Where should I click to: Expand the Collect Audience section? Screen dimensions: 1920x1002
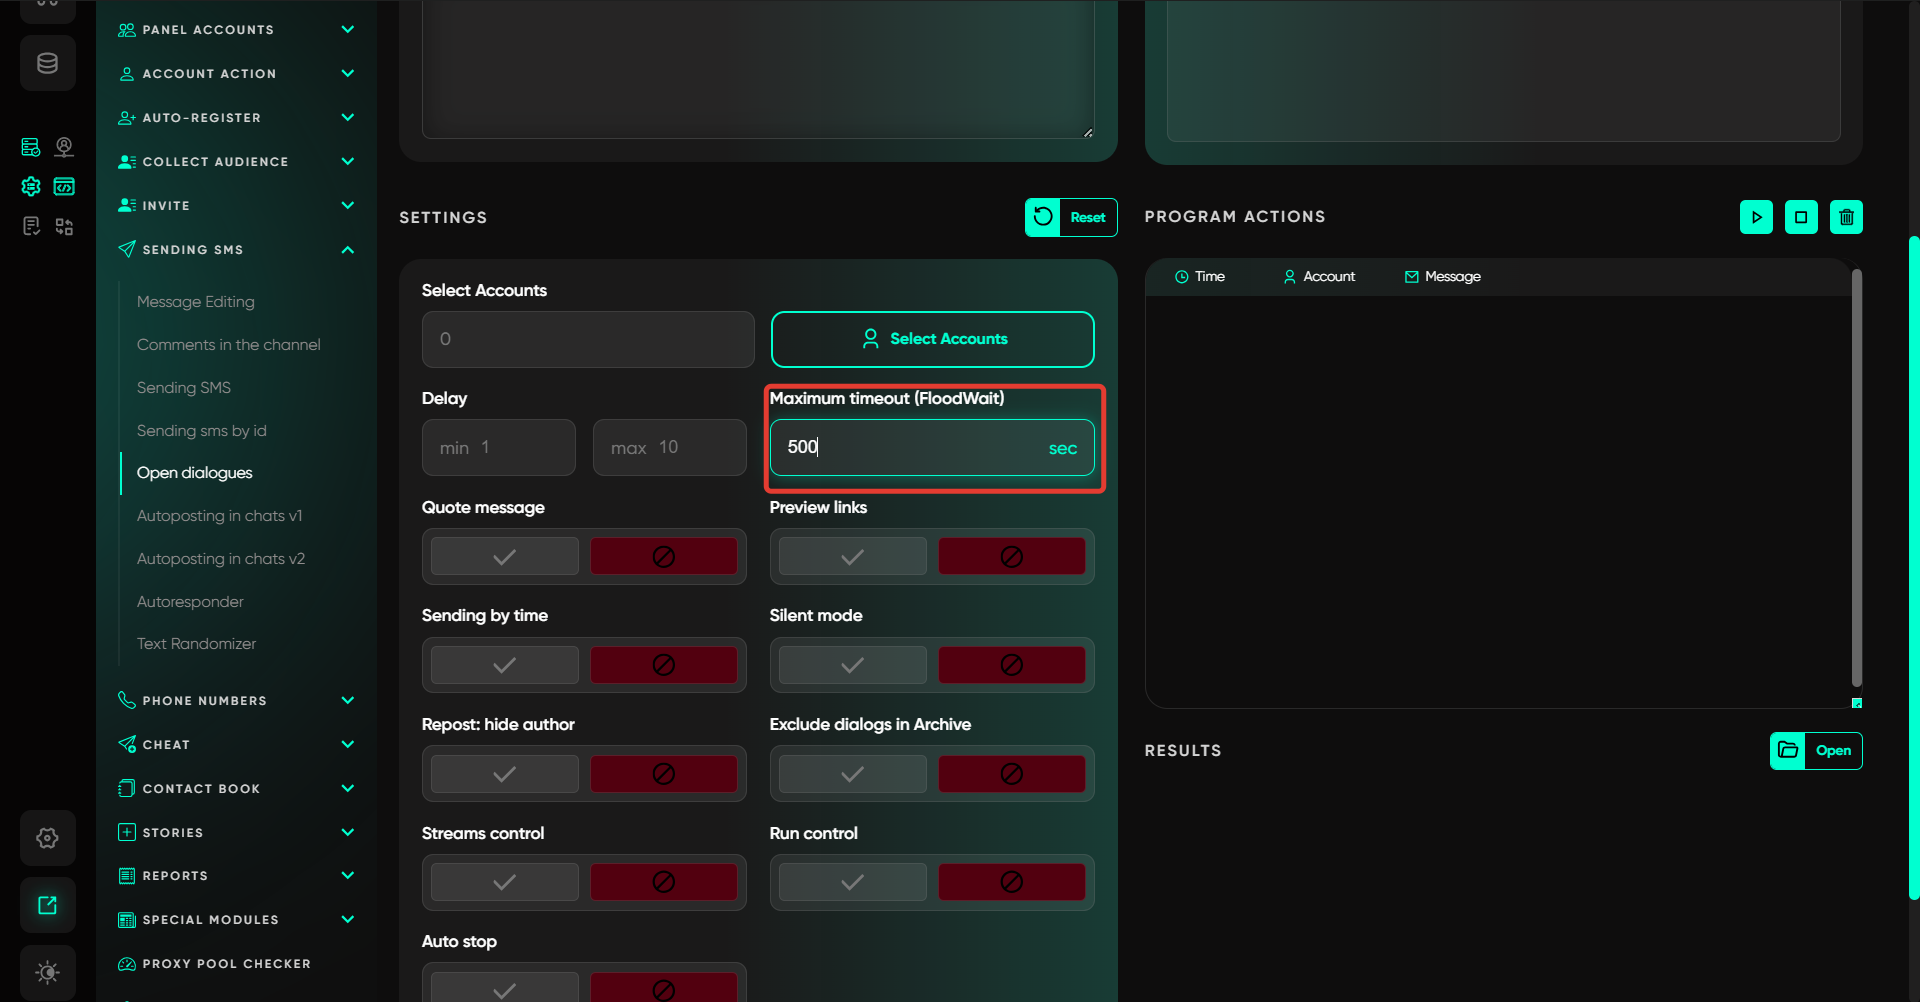coord(347,162)
